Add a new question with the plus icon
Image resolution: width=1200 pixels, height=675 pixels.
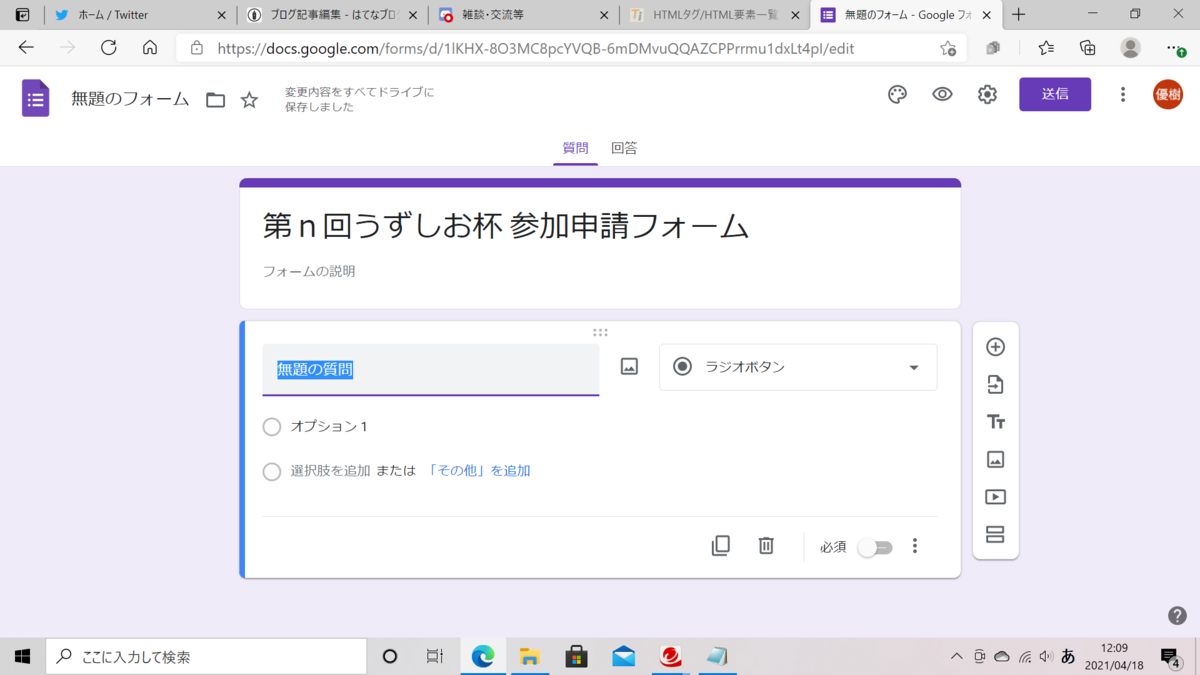point(995,346)
